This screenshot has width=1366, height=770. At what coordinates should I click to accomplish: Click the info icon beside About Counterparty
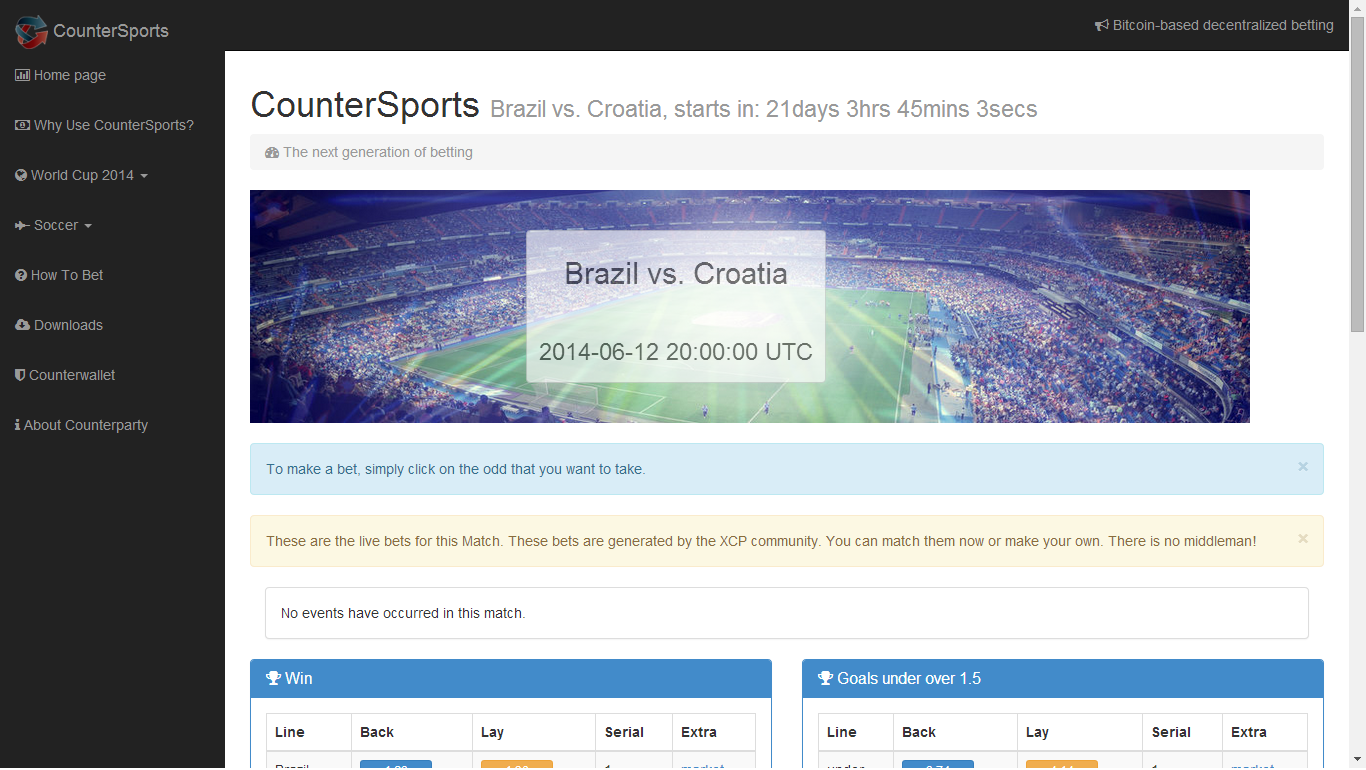(17, 425)
